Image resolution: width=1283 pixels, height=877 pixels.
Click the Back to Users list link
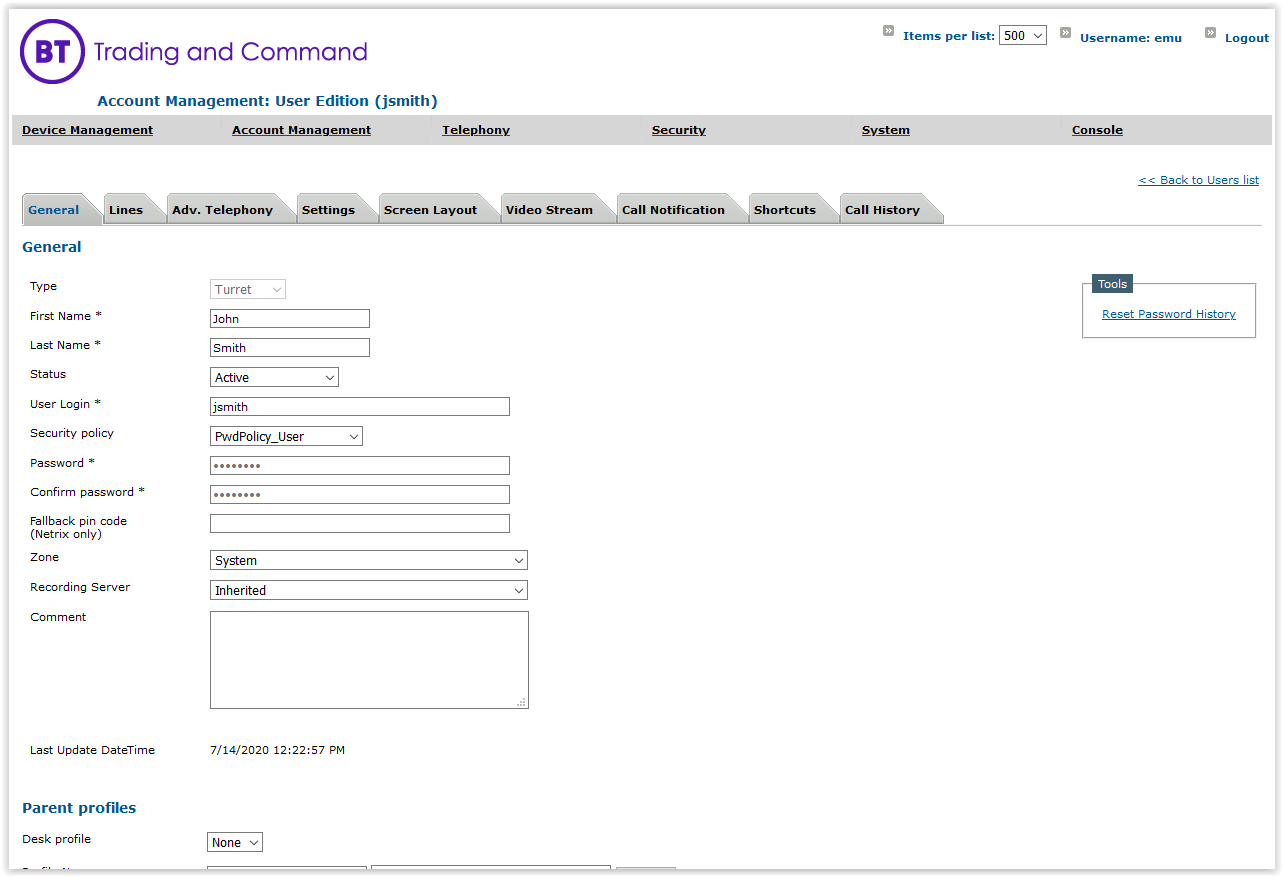1198,180
